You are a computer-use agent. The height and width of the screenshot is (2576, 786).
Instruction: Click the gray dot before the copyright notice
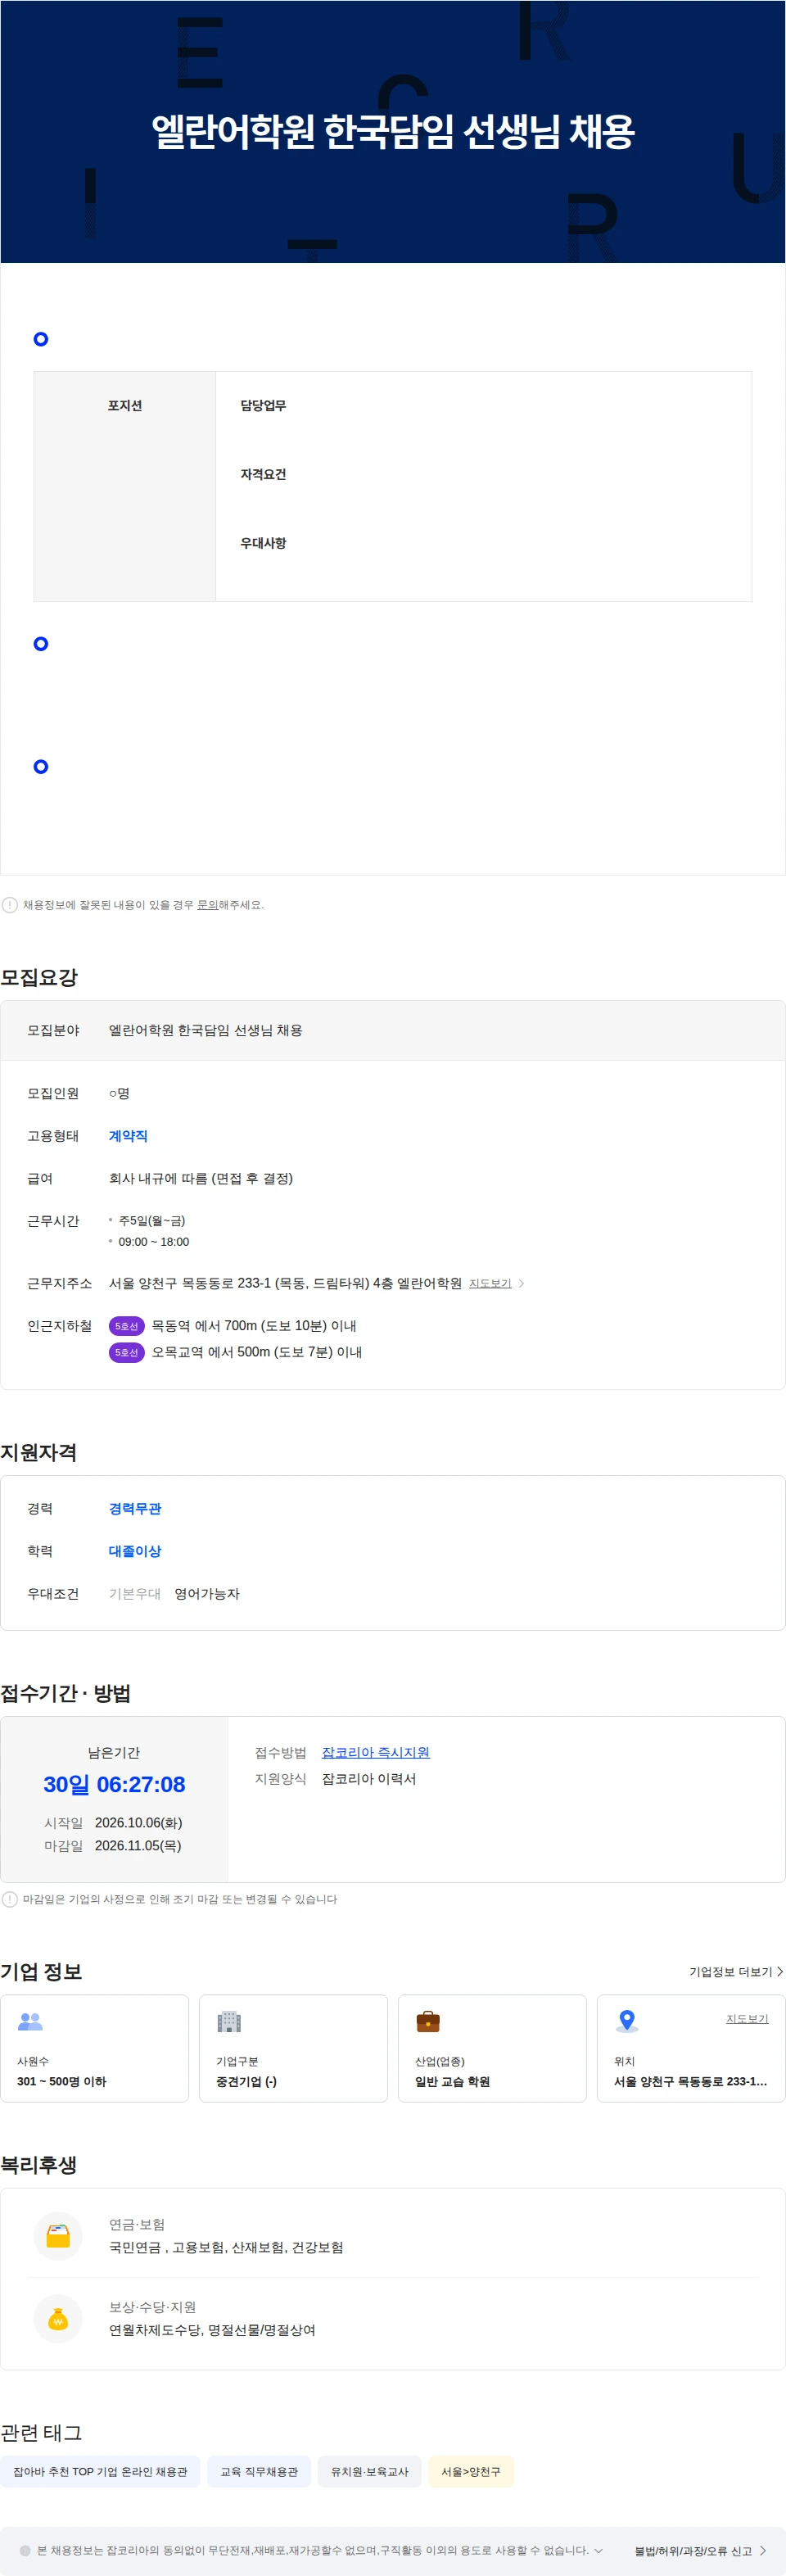(26, 2550)
